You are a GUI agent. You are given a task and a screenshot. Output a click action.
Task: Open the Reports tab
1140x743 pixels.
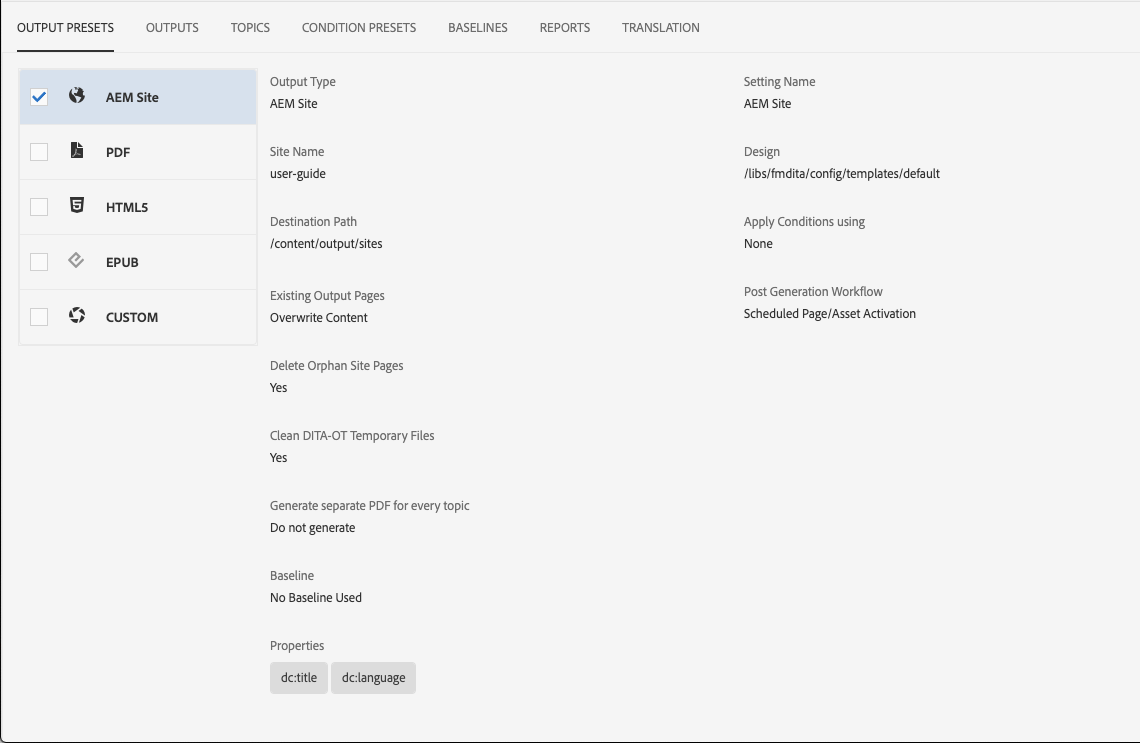[x=565, y=28]
